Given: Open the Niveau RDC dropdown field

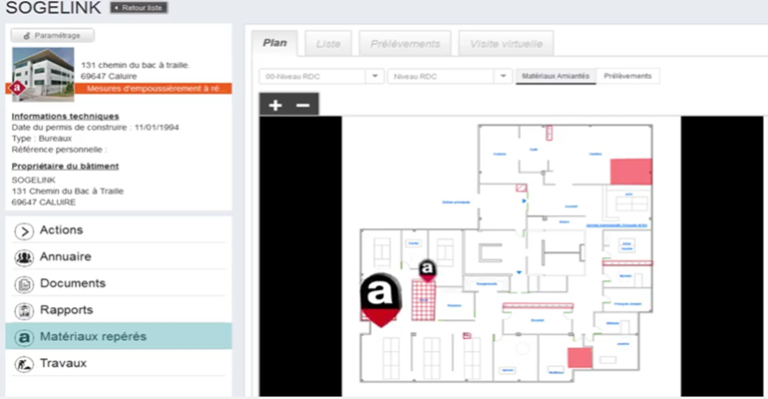Looking at the screenshot, I should (x=449, y=76).
